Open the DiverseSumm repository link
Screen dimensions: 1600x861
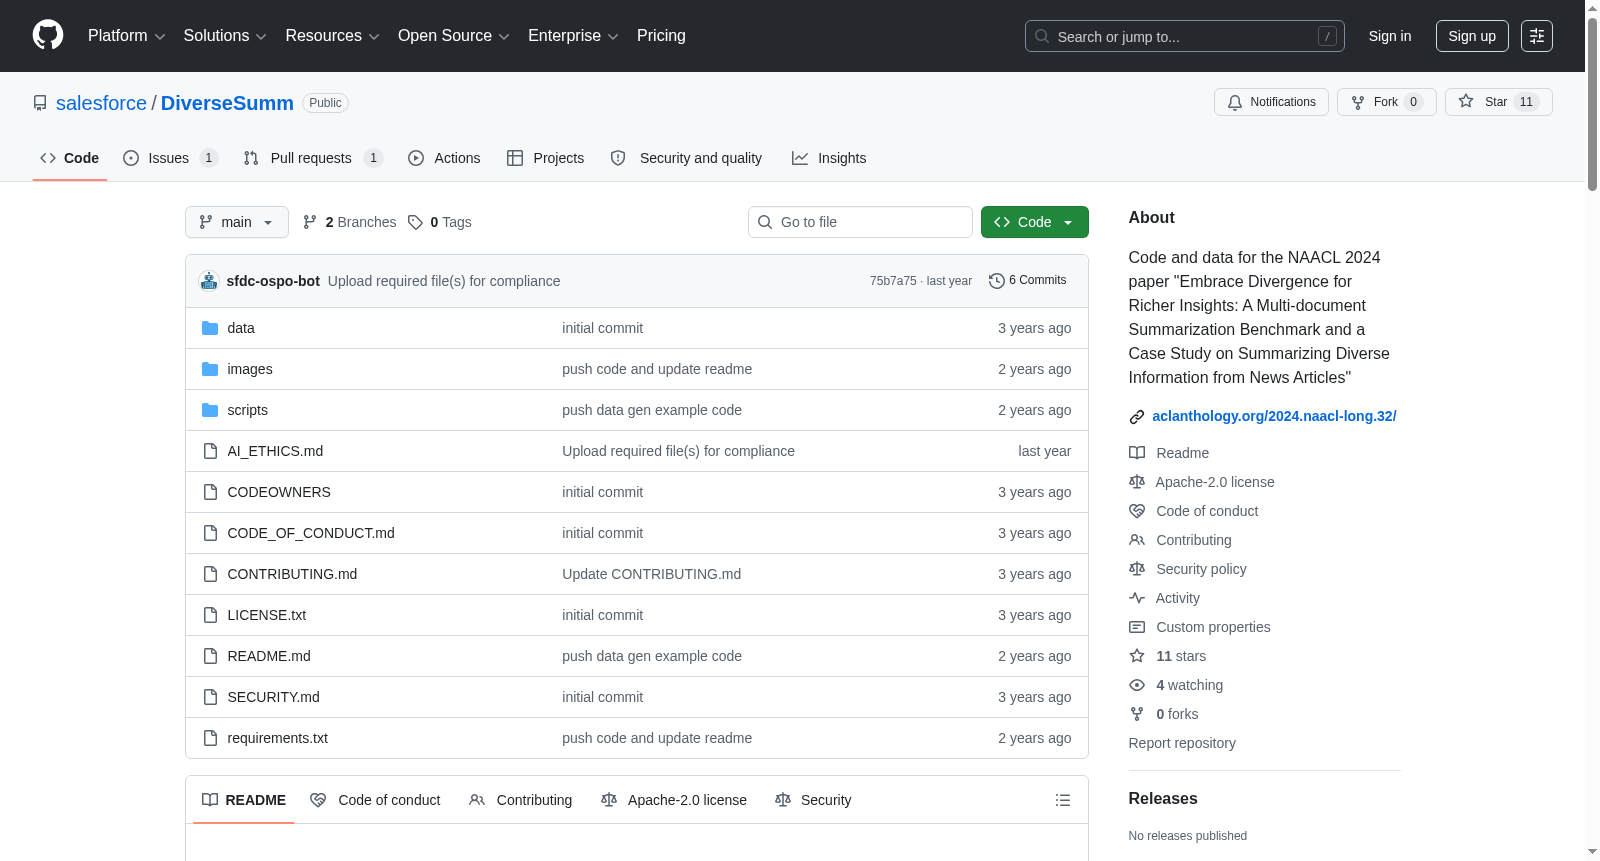coord(227,103)
